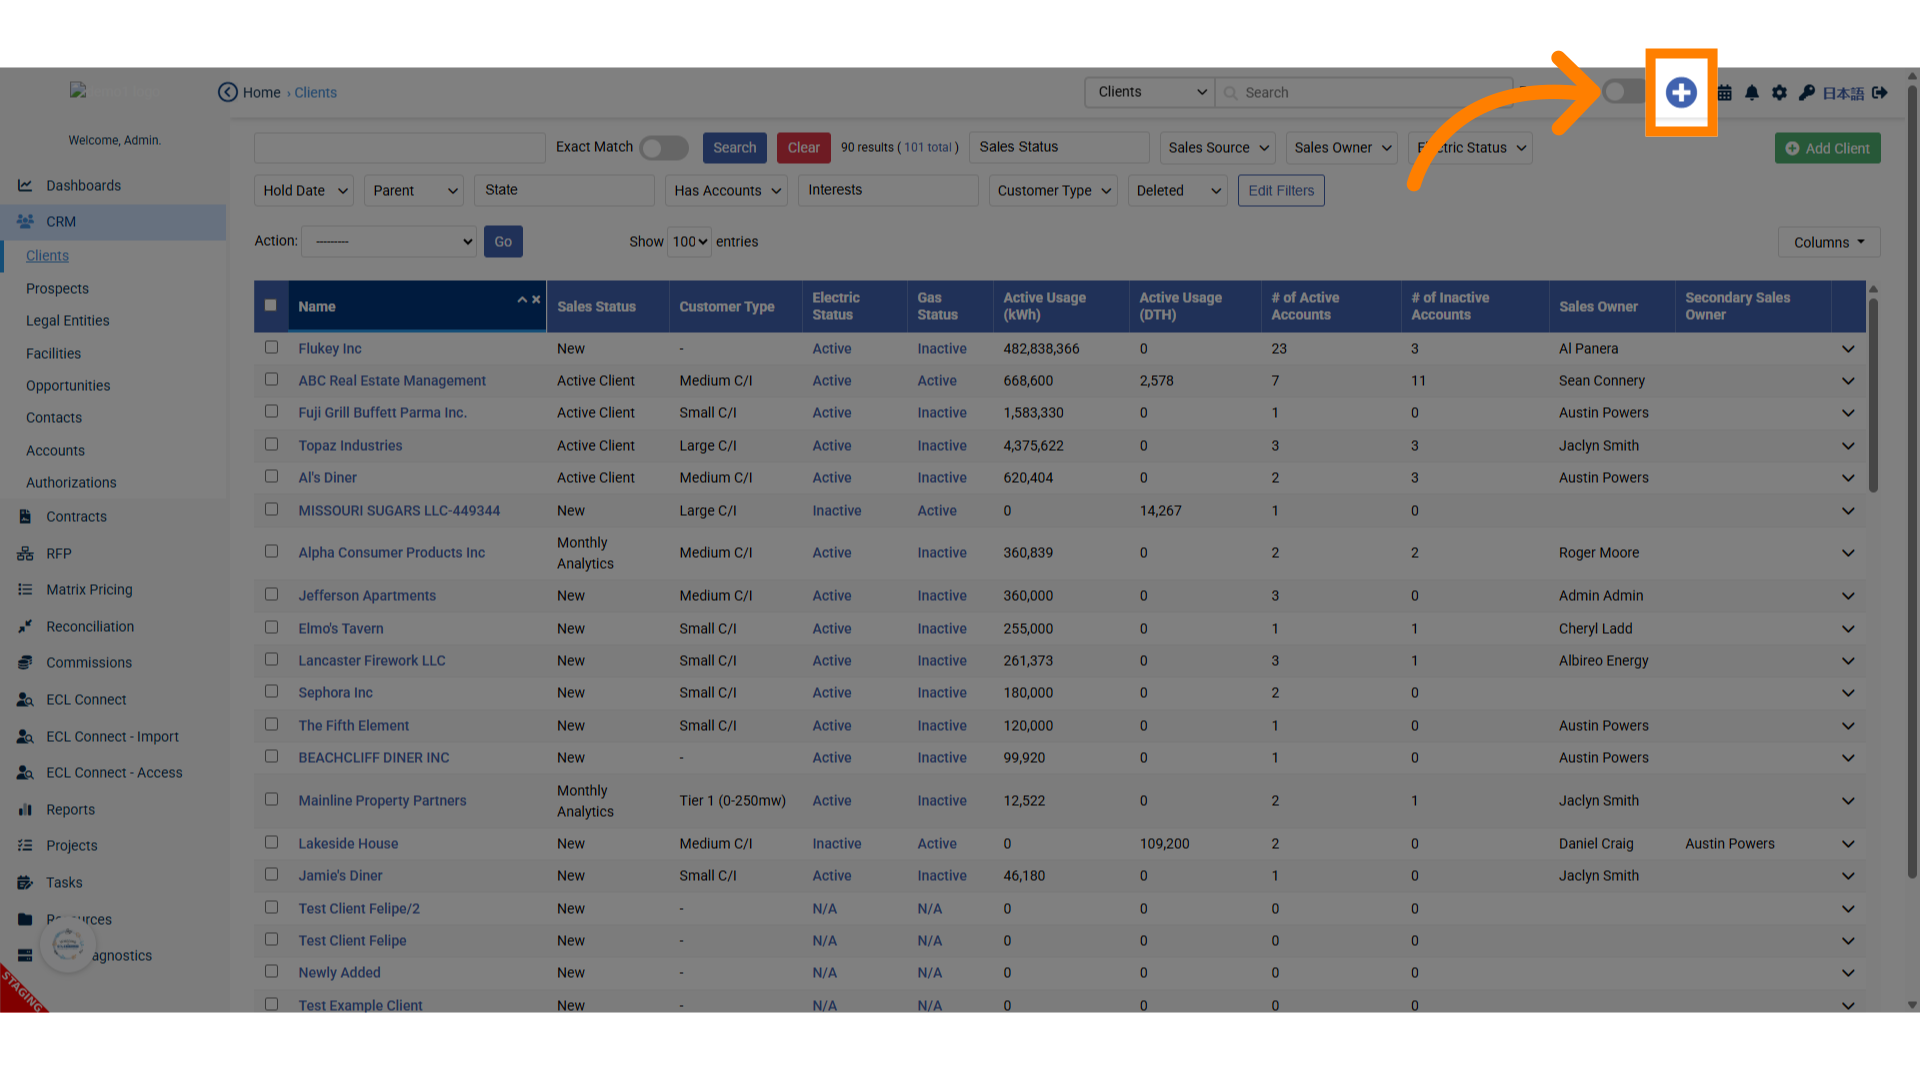Click the CRM people icon
The height and width of the screenshot is (1080, 1920).
tap(25, 221)
